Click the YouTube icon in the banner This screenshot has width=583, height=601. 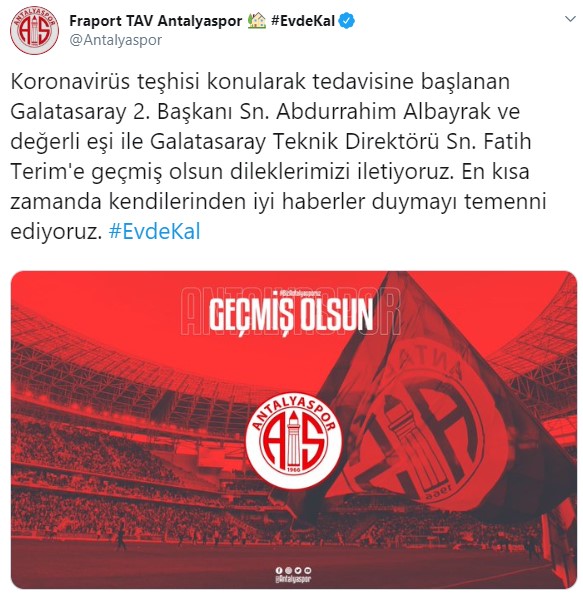click(307, 571)
